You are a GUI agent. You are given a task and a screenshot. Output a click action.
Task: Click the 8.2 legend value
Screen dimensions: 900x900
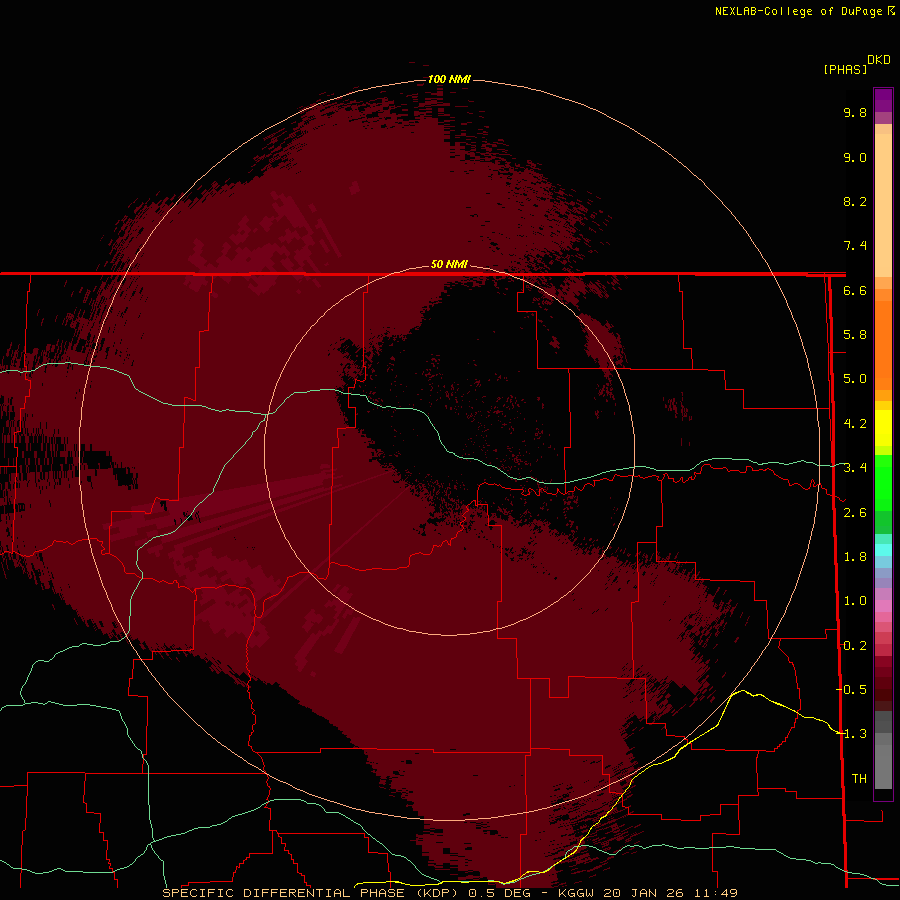(x=855, y=201)
